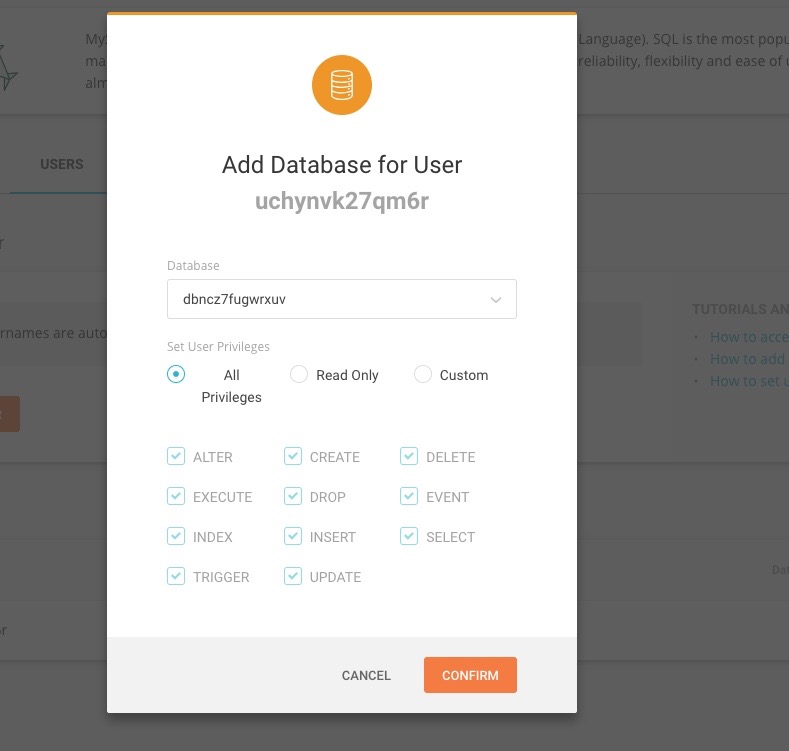789x751 pixels.
Task: Click CANCEL to dismiss the dialog
Action: point(366,676)
